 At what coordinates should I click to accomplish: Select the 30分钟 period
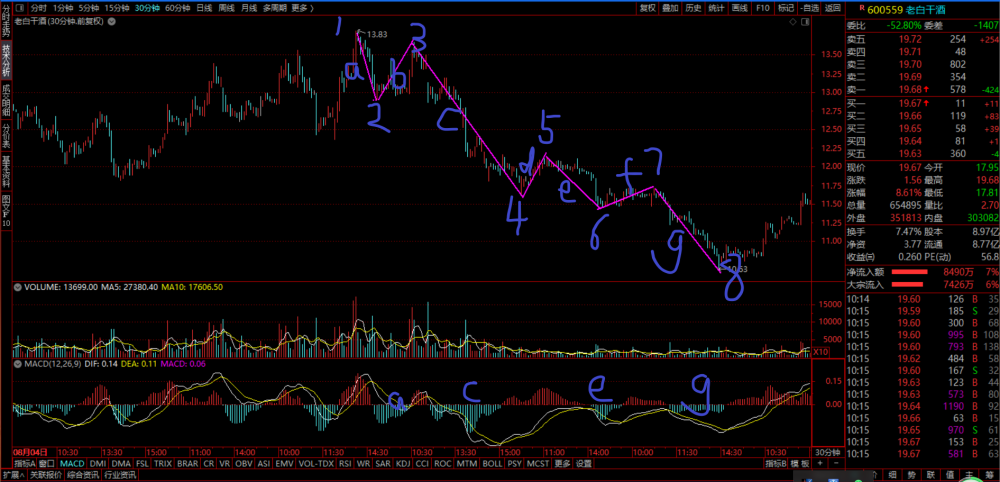[147, 8]
